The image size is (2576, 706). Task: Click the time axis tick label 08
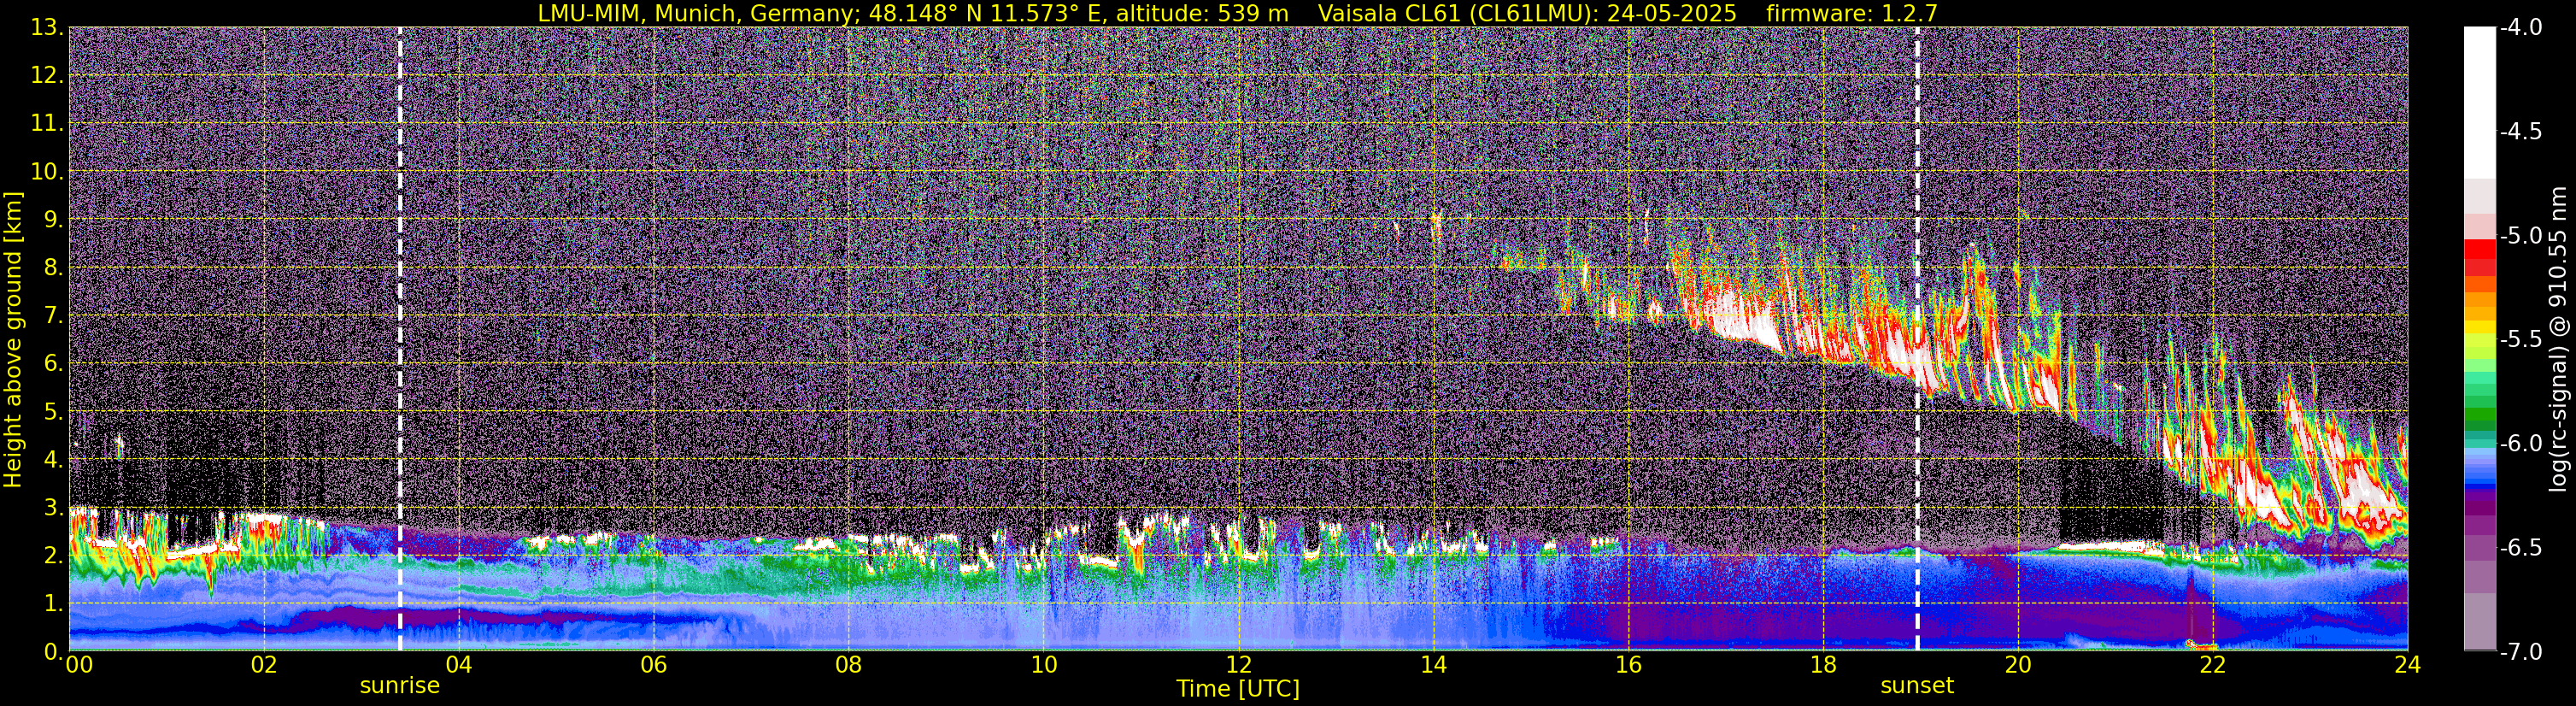849,665
